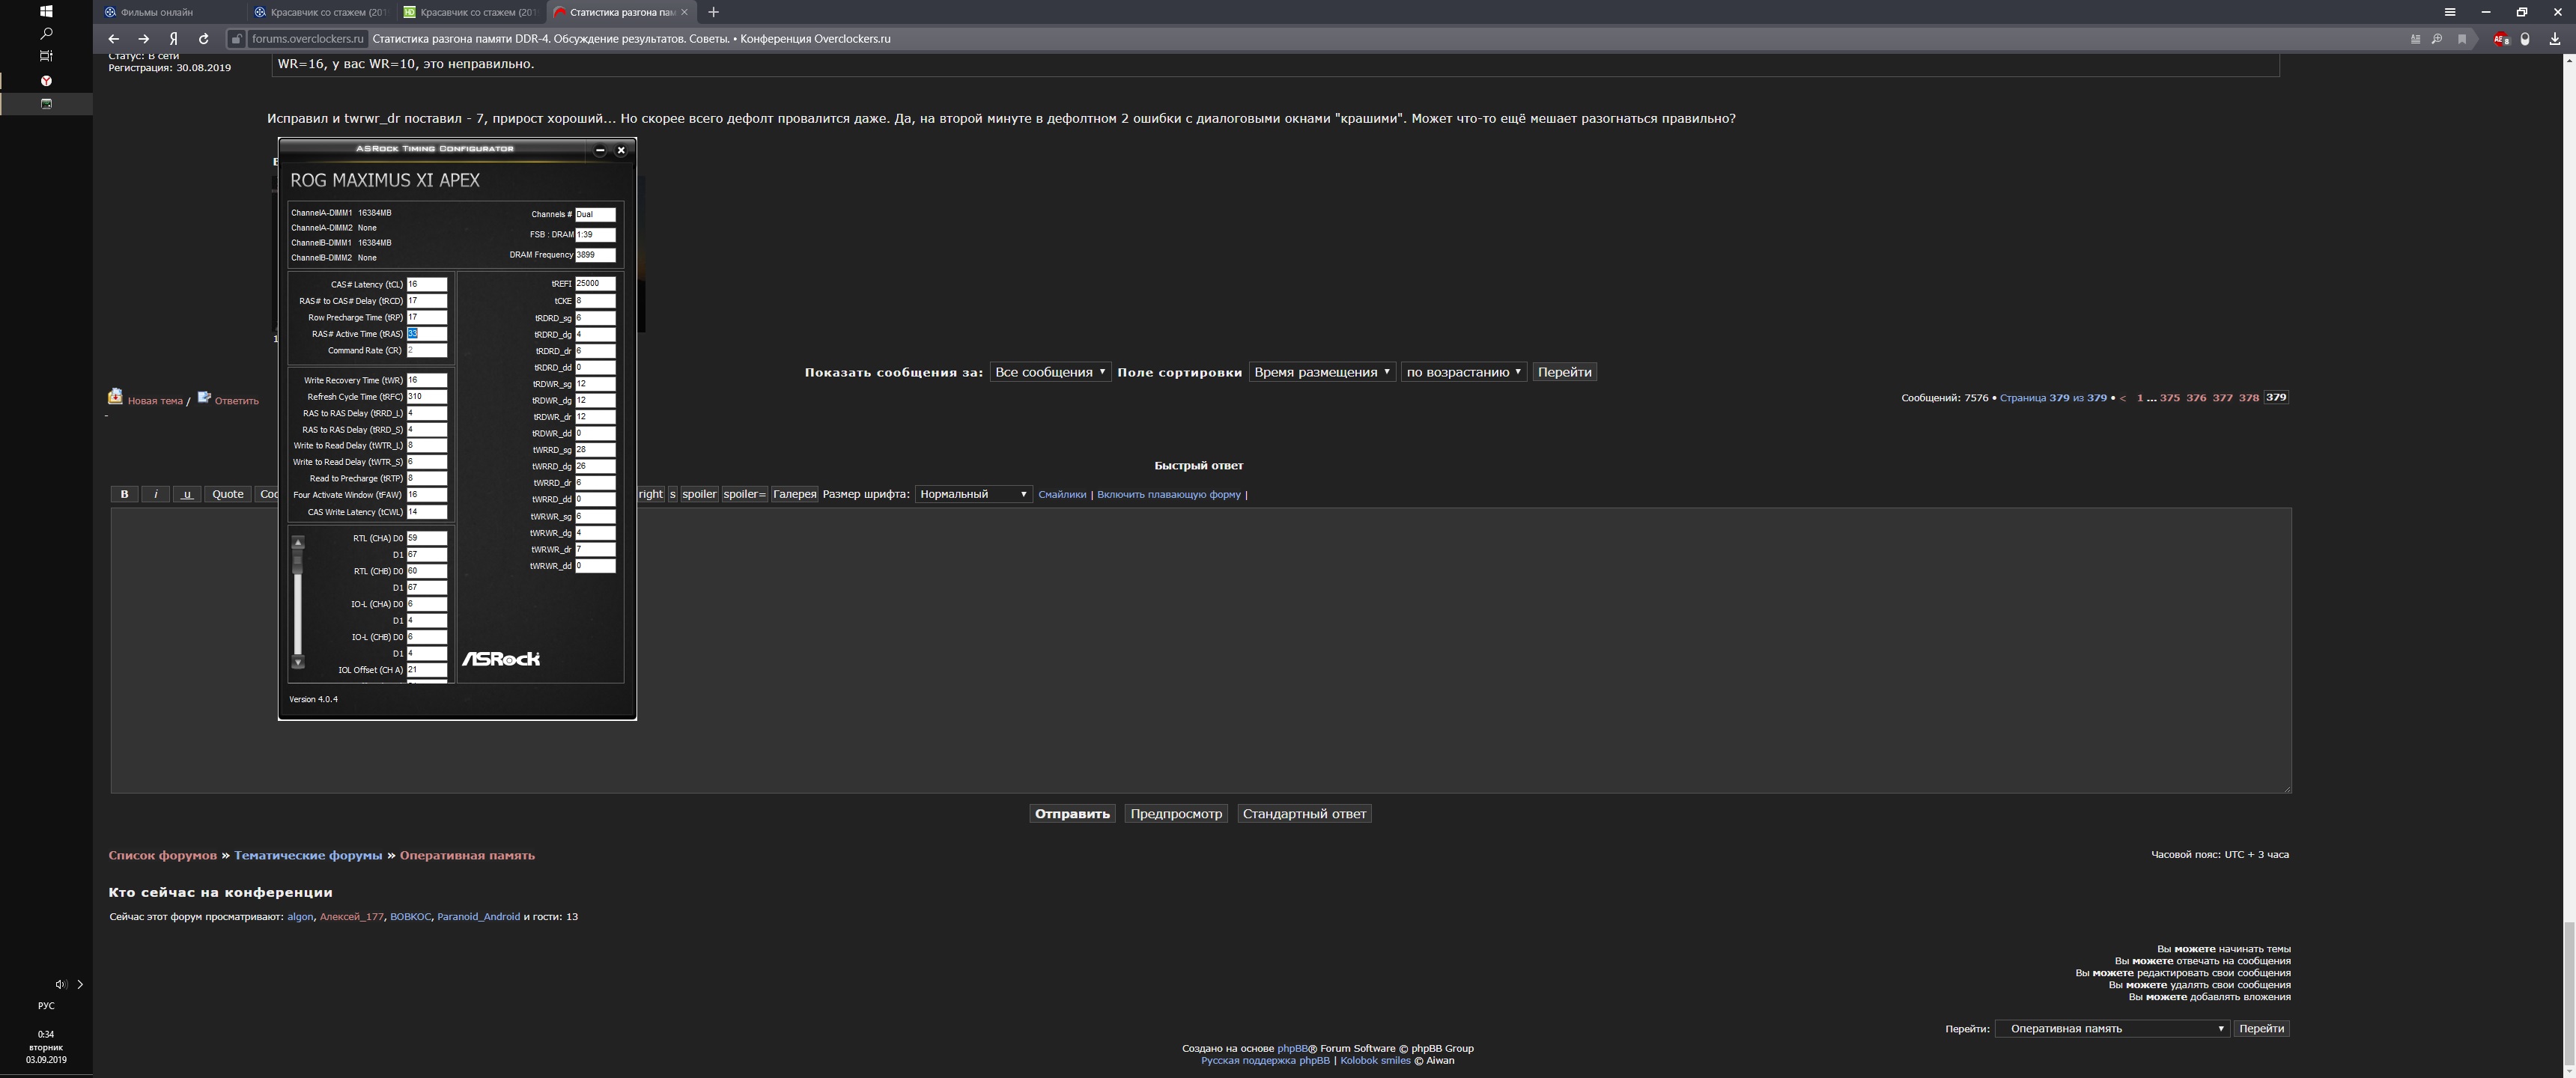The width and height of the screenshot is (2576, 1078).
Task: Reload the page with the refresh icon
Action: (x=204, y=39)
